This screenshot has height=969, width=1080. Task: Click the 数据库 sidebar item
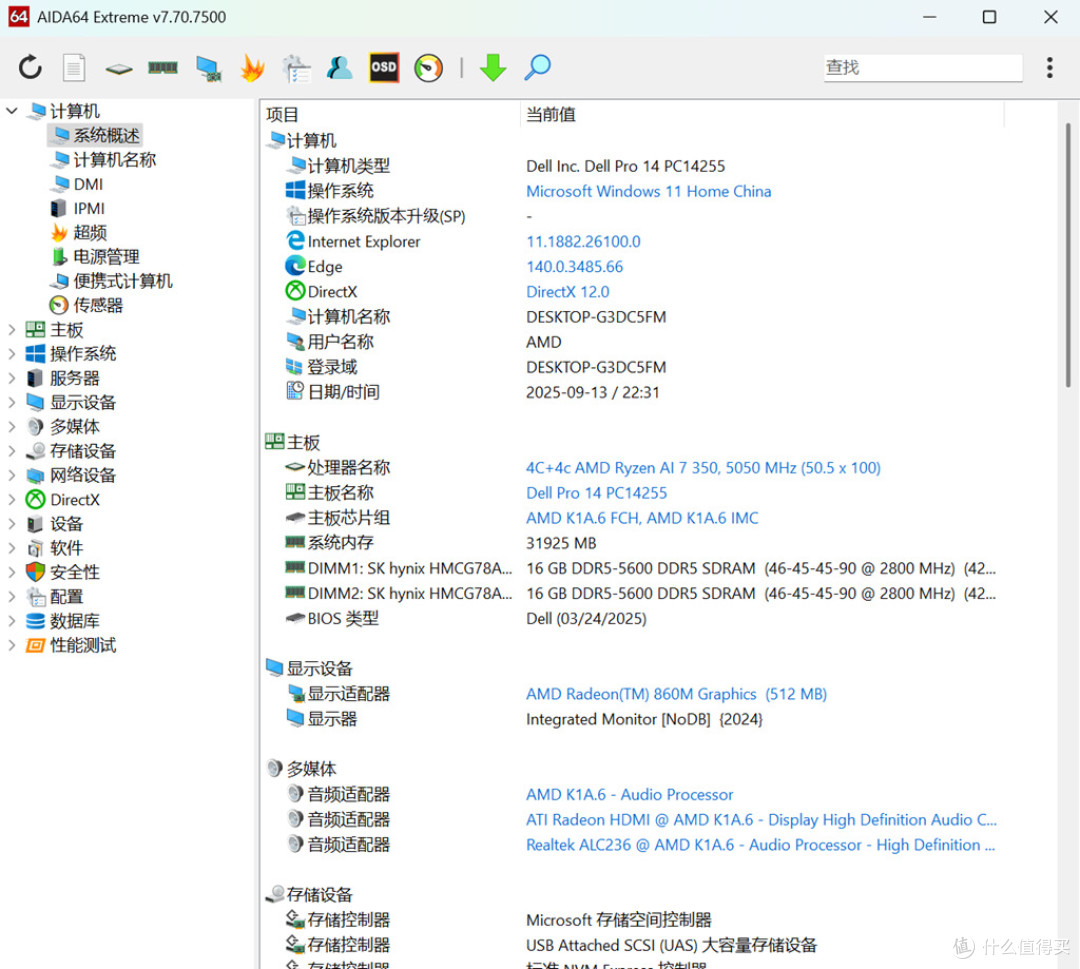click(x=63, y=621)
